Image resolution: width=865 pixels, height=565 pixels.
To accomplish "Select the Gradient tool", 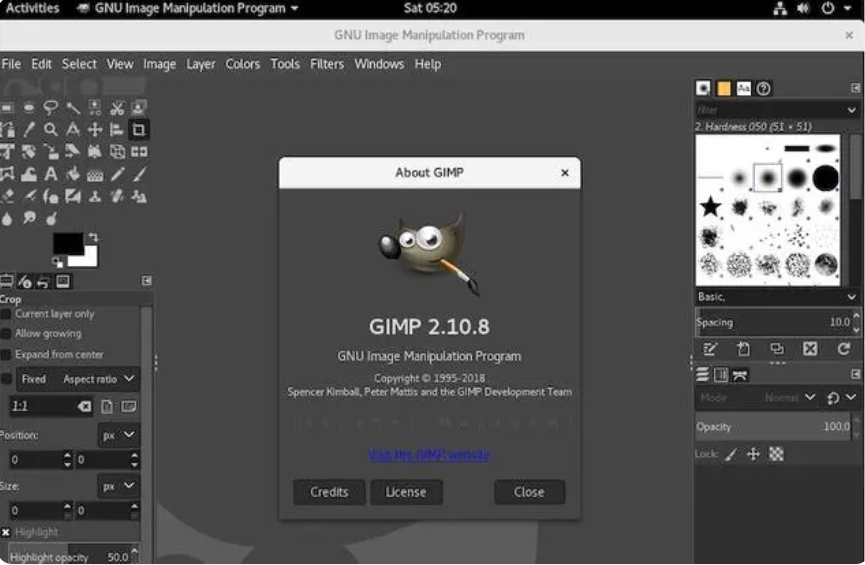I will pos(95,175).
